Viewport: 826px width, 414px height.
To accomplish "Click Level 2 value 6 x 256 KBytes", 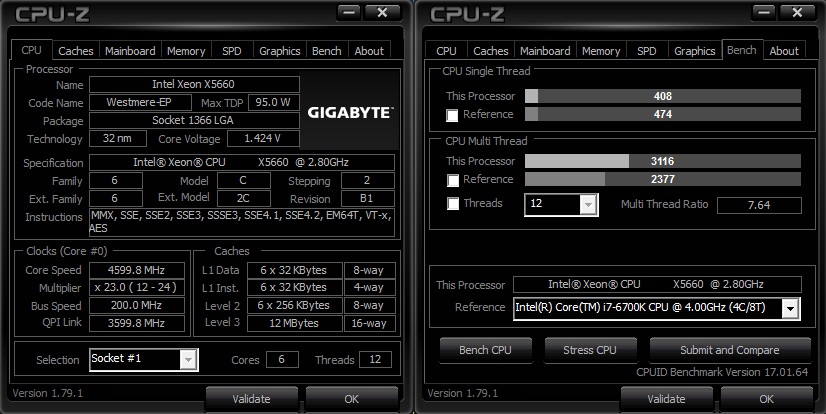I will tap(294, 305).
